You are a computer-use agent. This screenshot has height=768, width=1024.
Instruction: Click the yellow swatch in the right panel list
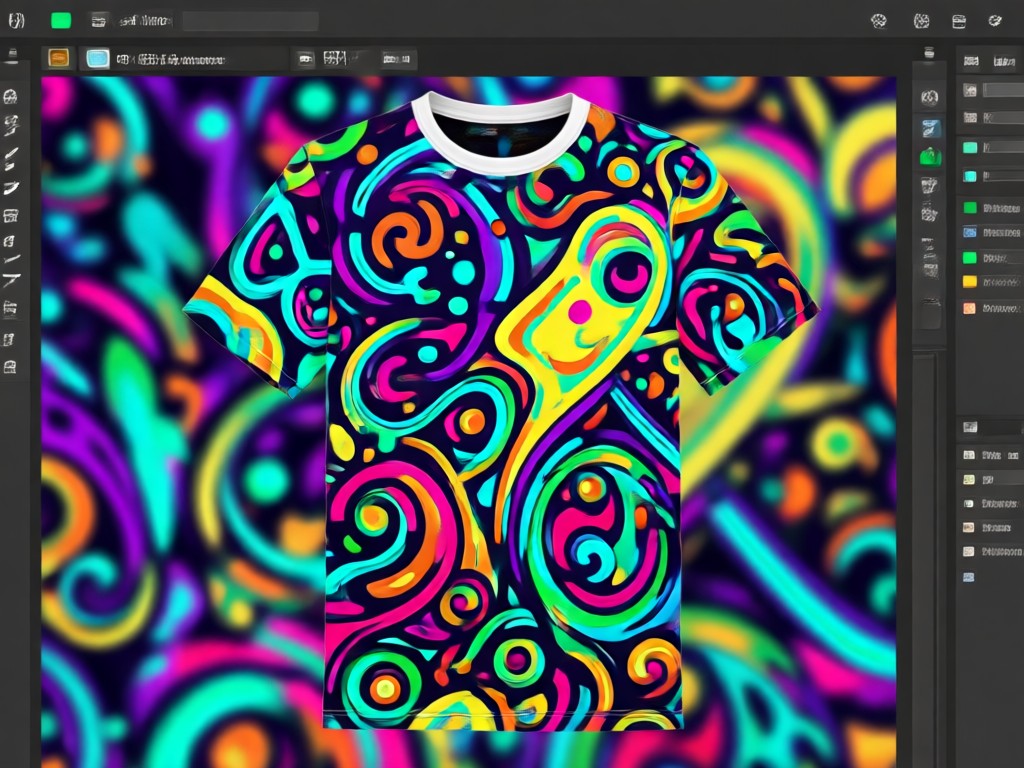970,281
